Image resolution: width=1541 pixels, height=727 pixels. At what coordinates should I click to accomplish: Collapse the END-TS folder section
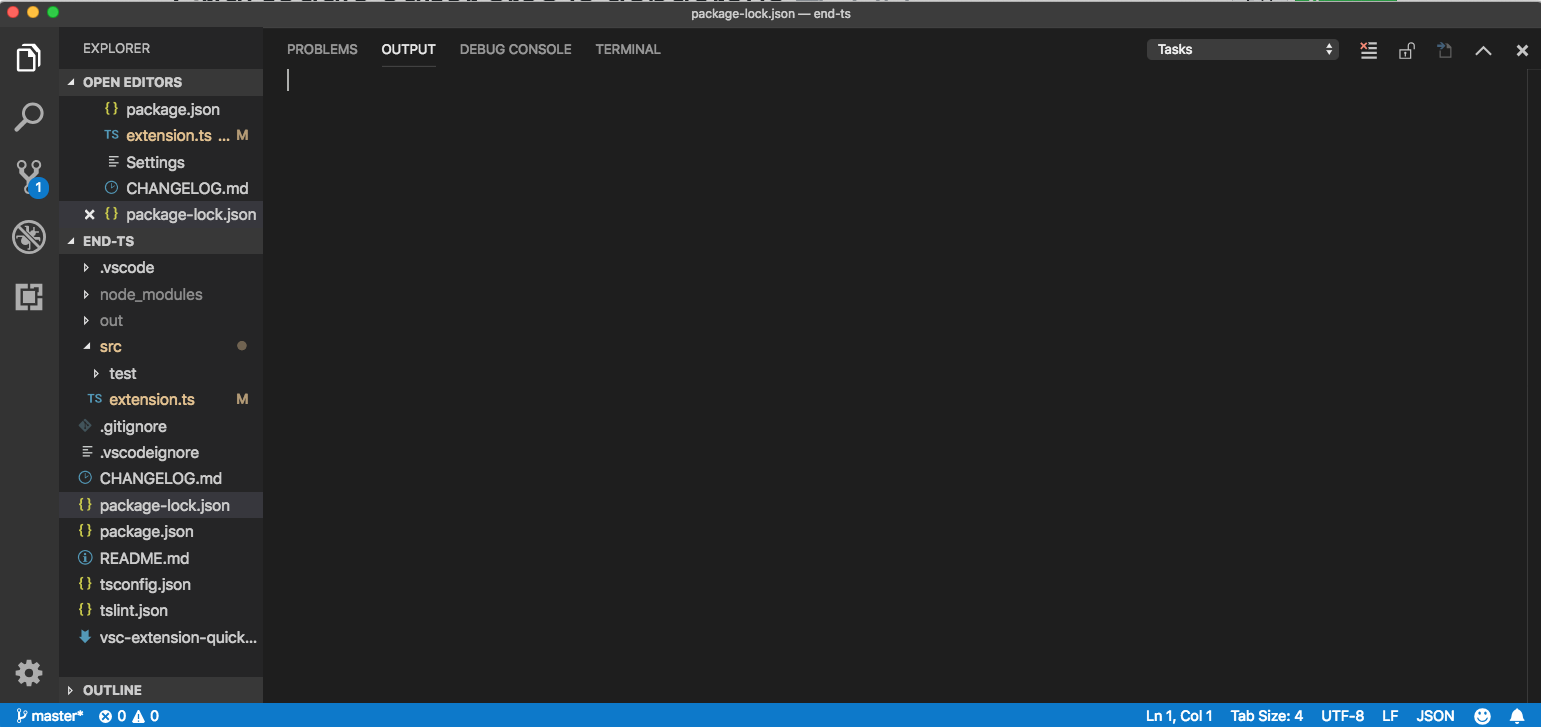coord(161,241)
